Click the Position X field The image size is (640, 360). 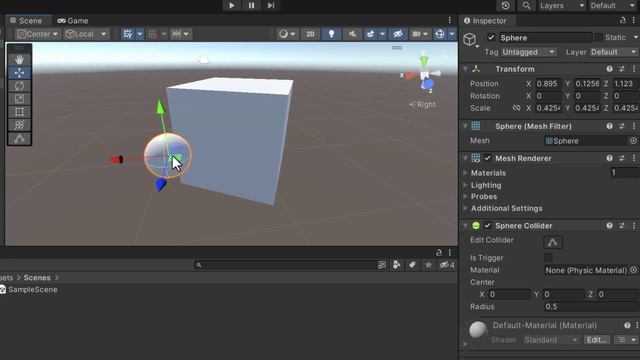coord(548,84)
